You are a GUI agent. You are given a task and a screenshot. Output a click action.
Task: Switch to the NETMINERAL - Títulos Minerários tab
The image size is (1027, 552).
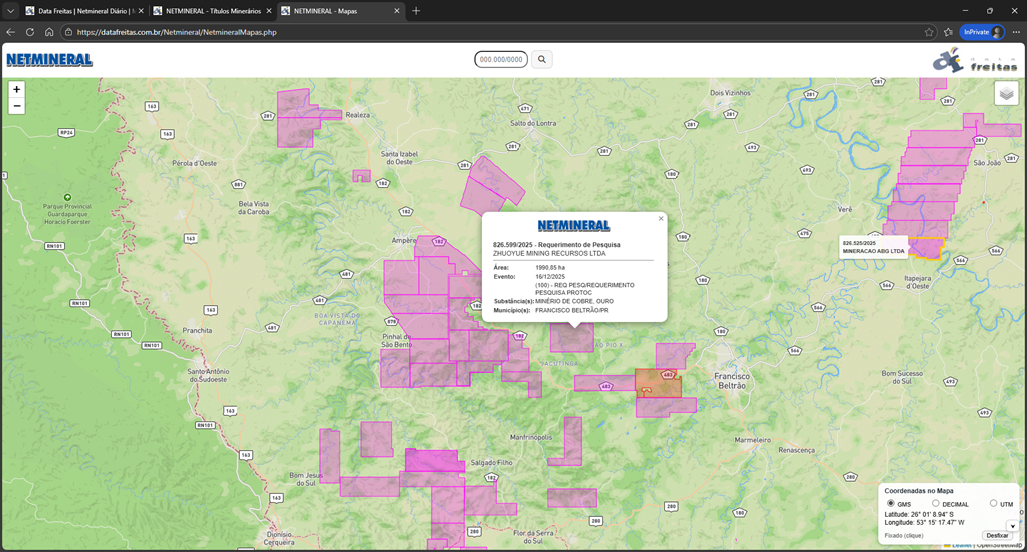click(x=206, y=11)
